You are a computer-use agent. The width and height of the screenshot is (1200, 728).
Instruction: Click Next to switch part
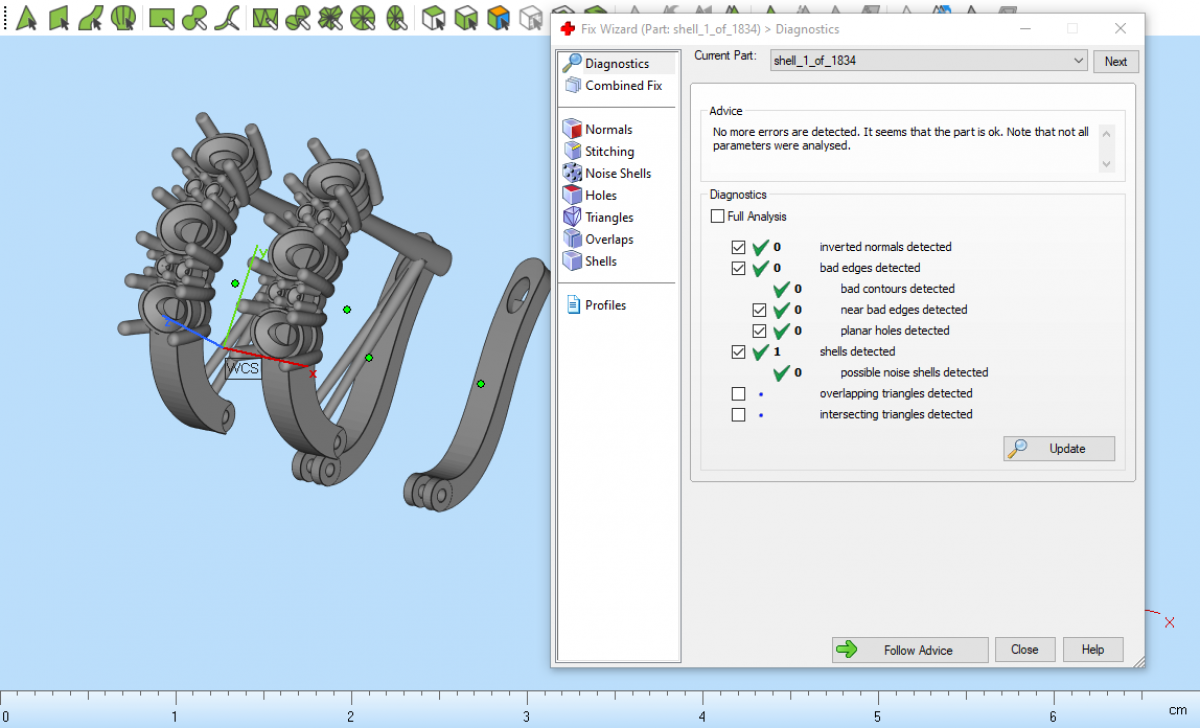click(x=1115, y=61)
